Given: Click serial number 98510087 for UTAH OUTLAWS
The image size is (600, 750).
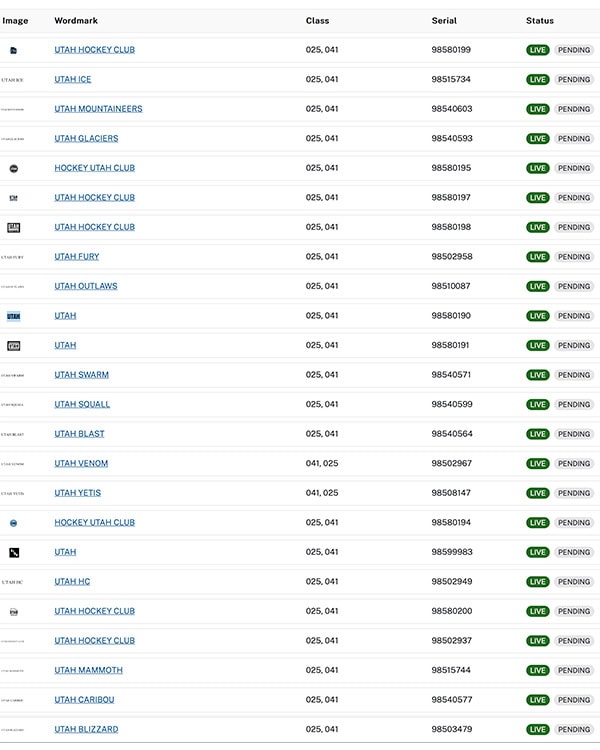Looking at the screenshot, I should [x=451, y=286].
